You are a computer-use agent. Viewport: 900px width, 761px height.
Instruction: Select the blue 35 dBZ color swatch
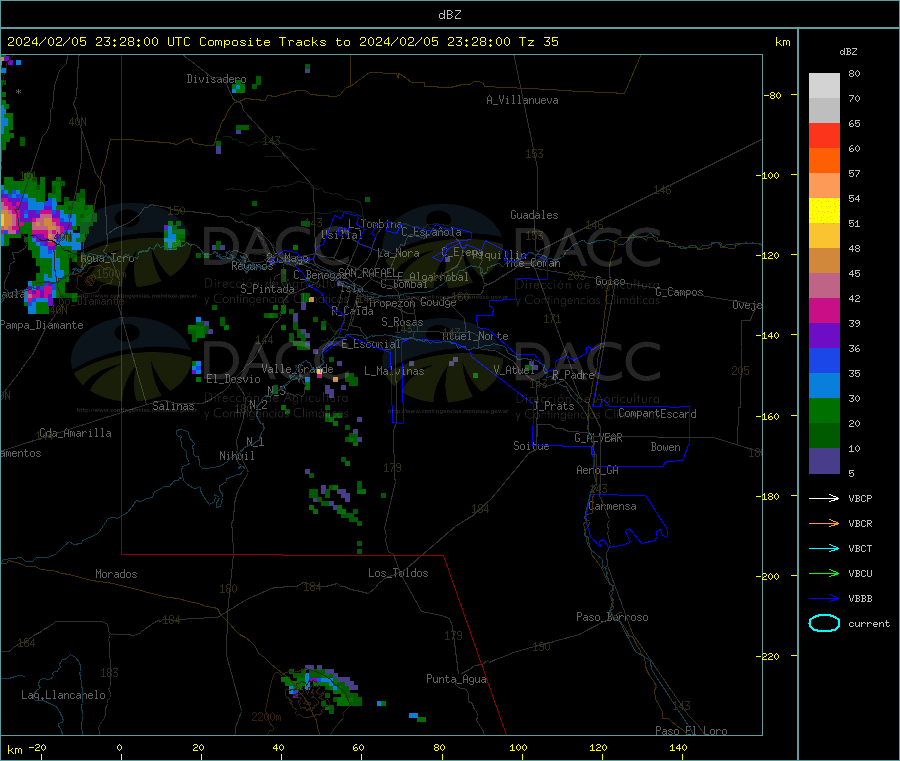tap(824, 360)
